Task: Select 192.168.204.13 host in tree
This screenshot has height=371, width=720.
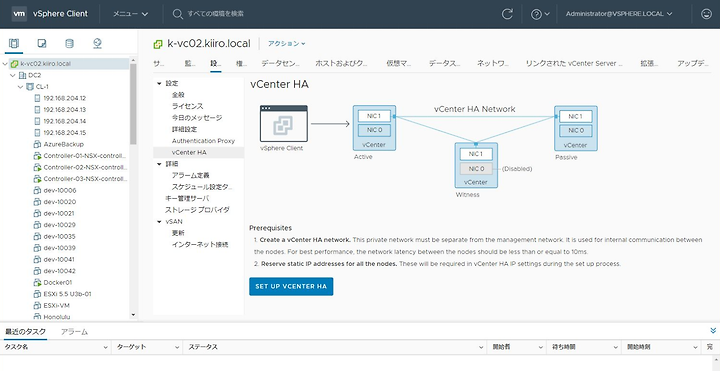Action: [65, 110]
